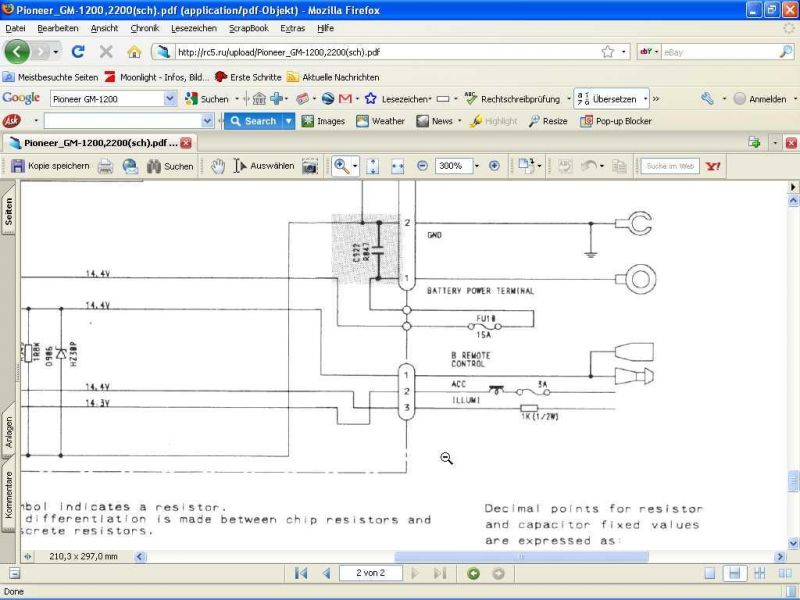Screen dimensions: 800x600
Task: Click Rechtschreibprüfung spell check button
Action: [512, 99]
